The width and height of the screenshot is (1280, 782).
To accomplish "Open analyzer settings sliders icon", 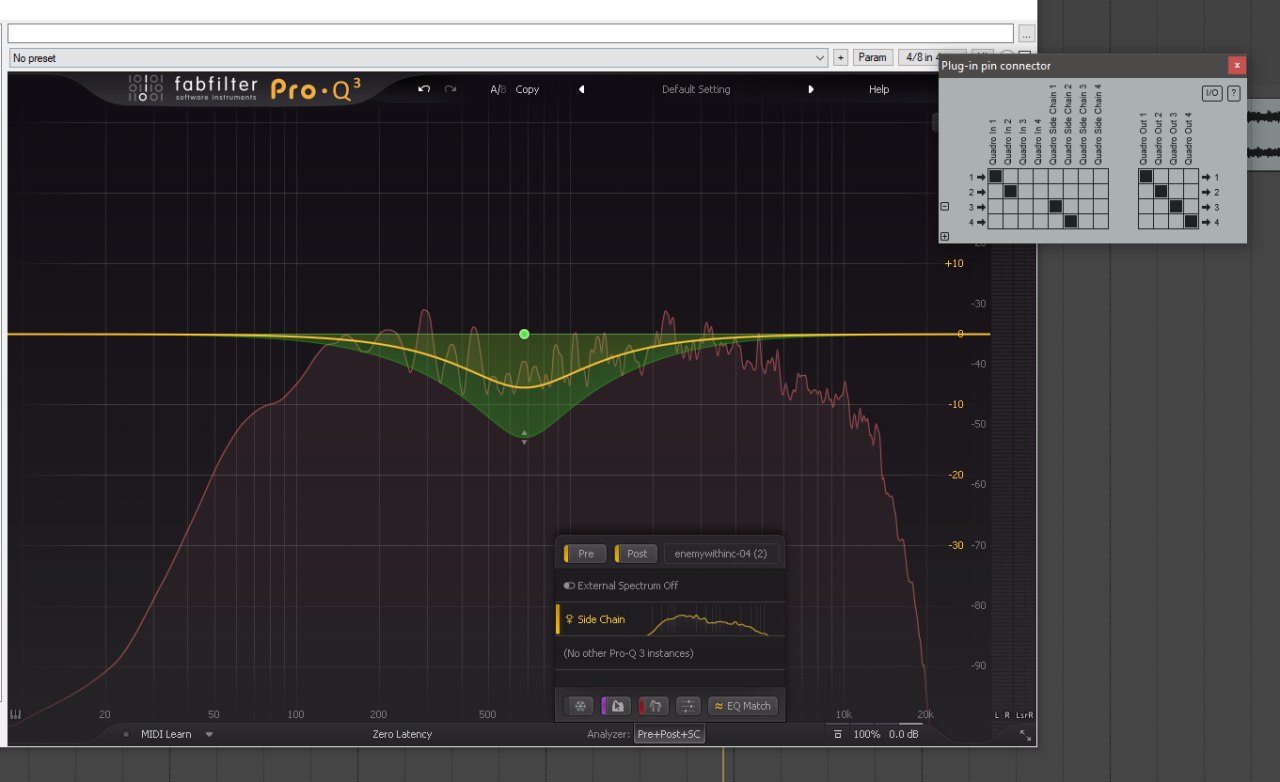I will tap(688, 706).
